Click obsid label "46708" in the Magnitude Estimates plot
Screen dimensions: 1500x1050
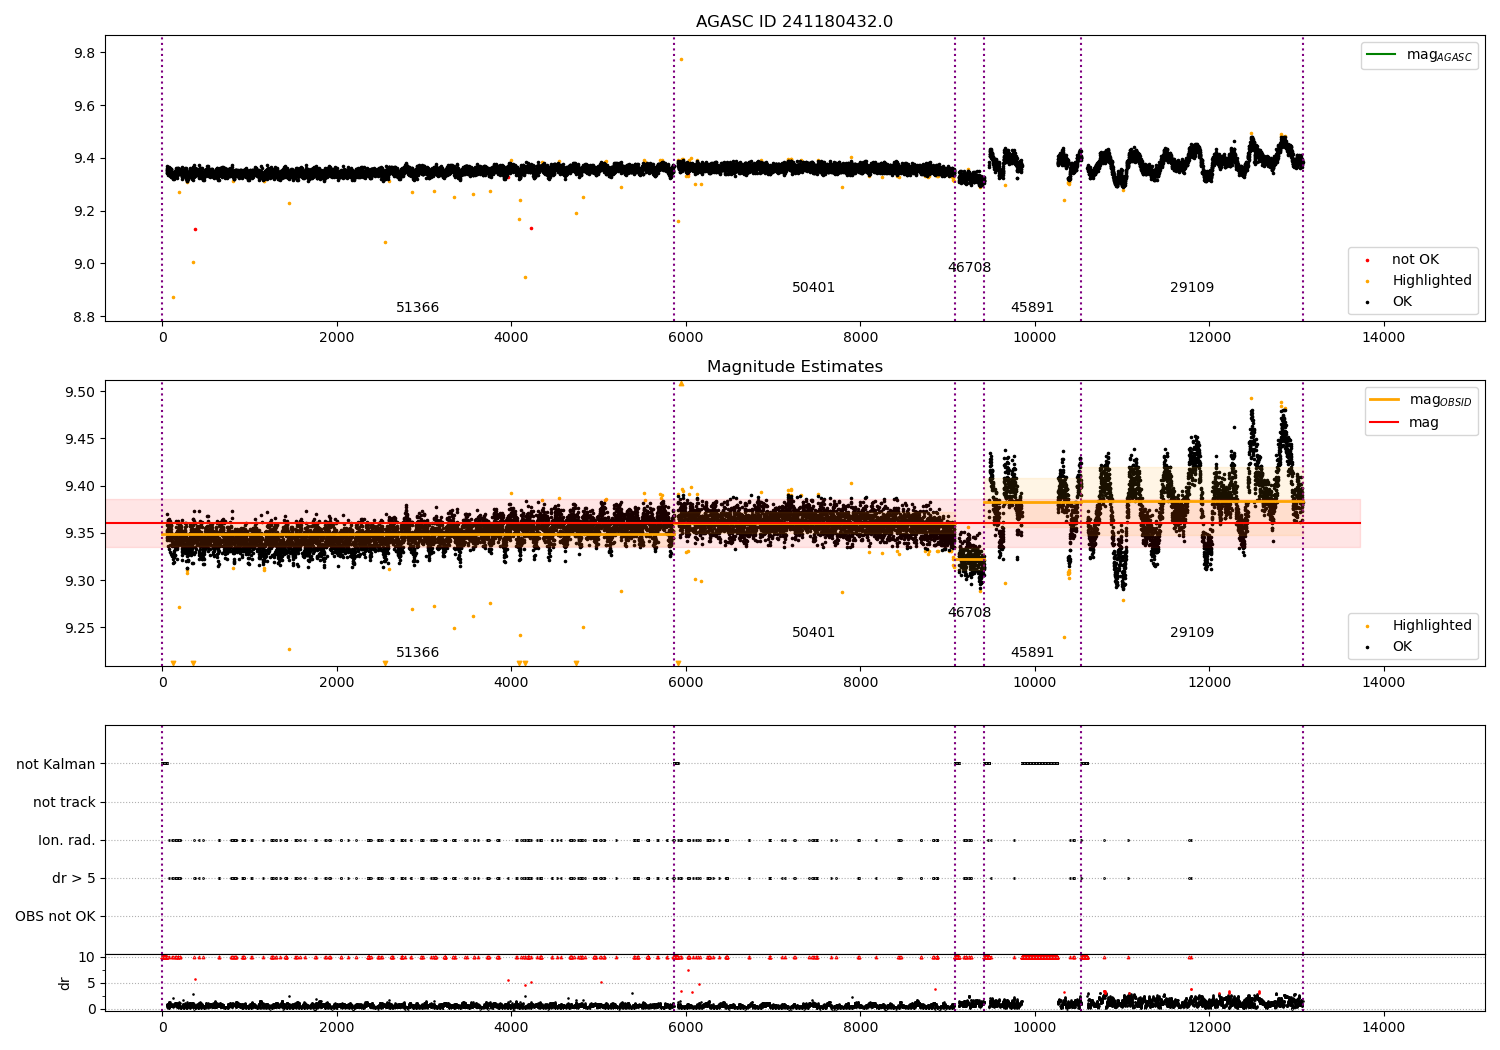(x=969, y=613)
